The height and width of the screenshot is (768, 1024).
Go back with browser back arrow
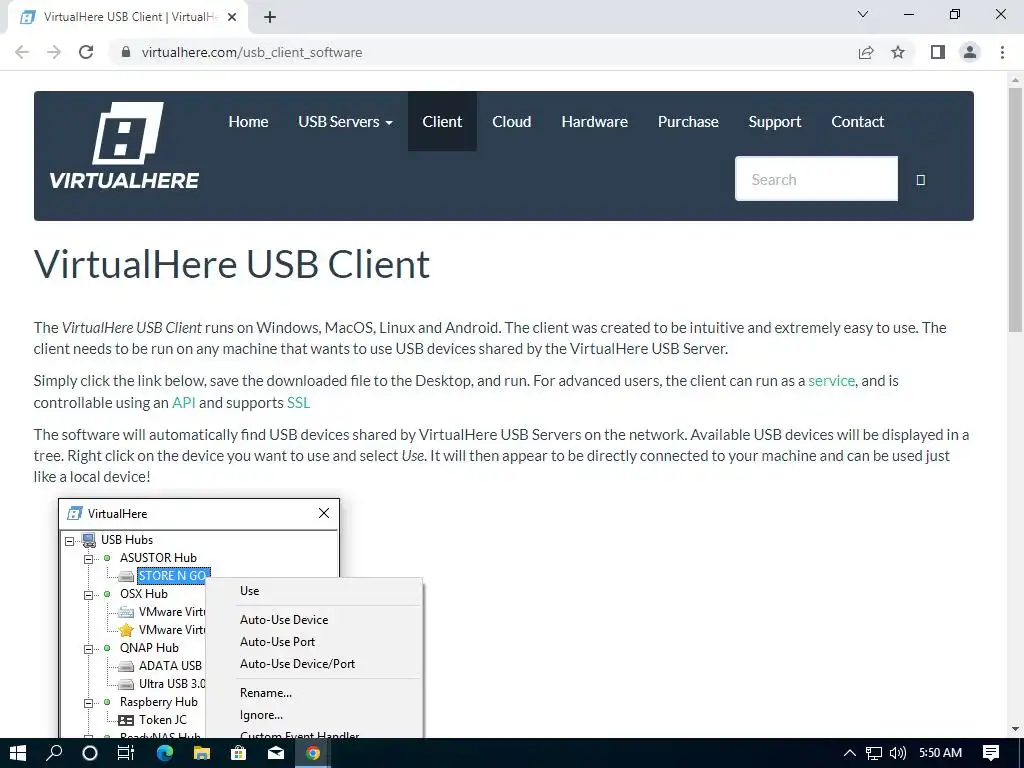[x=22, y=52]
